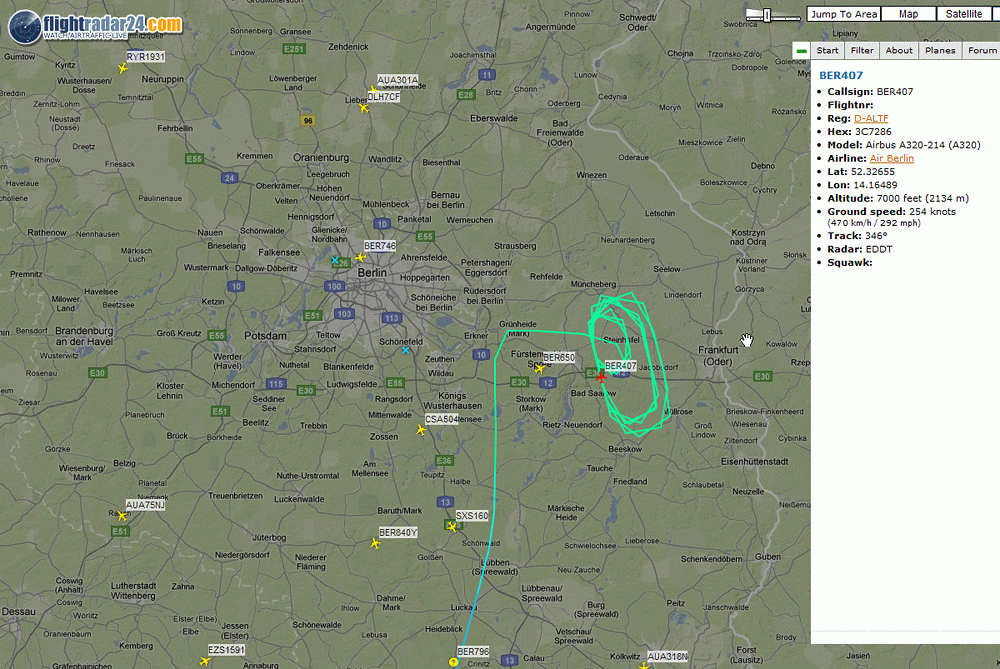Screen dimensions: 1000x669
Task: Select the DLH7CF aircraft icon
Action: tap(364, 108)
